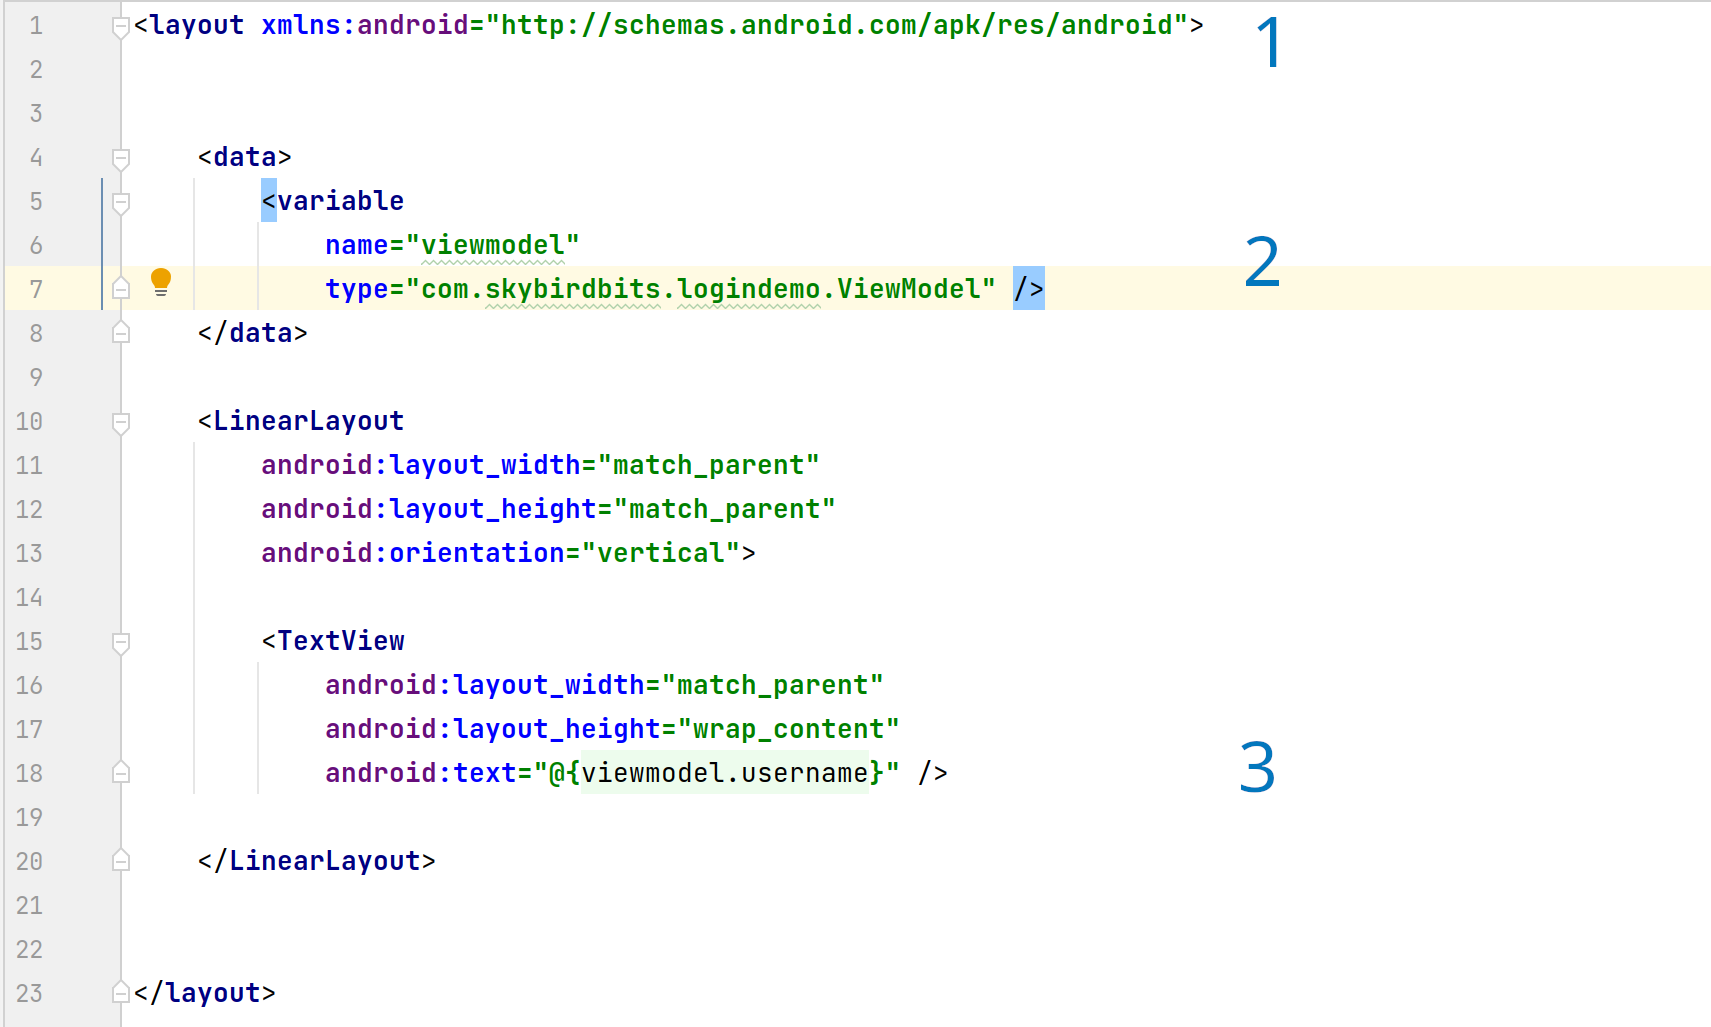Click line number 7 in the gutter
Viewport: 1711px width, 1027px height.
(x=36, y=288)
